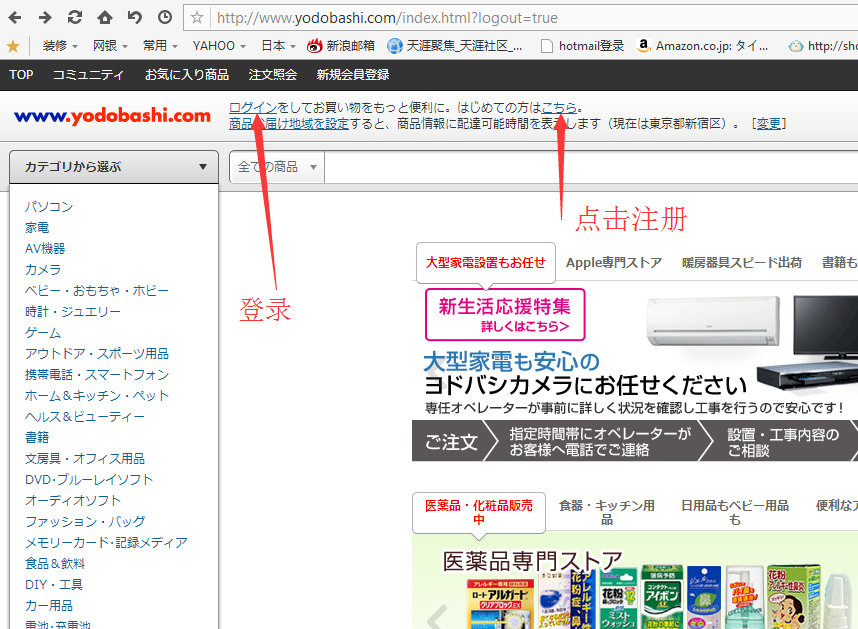Open the カテゴリから選ぶ dropdown
Viewport: 858px width, 629px height.
point(114,167)
